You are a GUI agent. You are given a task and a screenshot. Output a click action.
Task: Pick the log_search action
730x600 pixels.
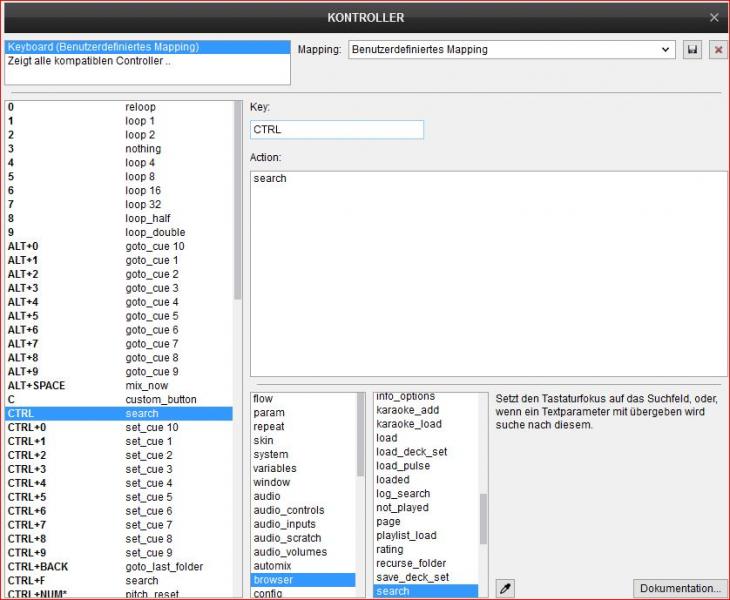pyautogui.click(x=426, y=494)
